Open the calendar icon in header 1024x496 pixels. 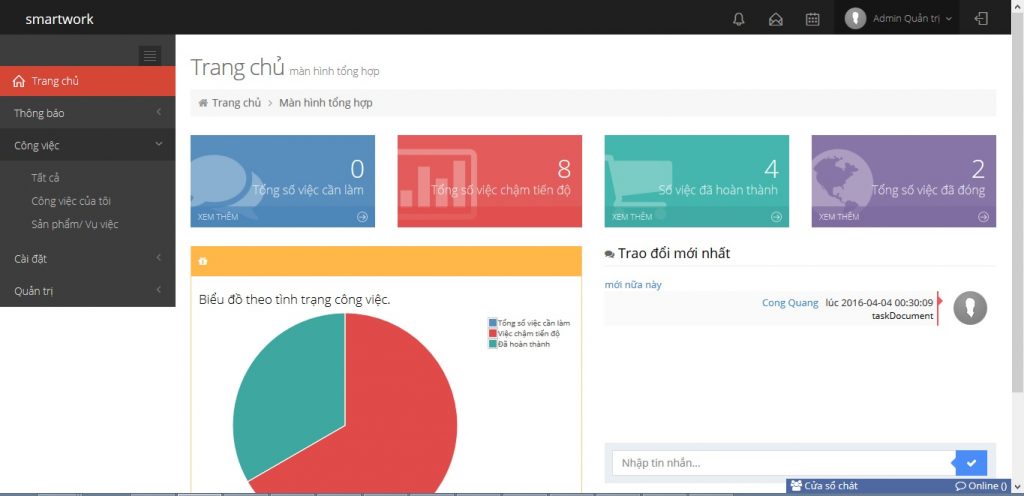pos(812,19)
